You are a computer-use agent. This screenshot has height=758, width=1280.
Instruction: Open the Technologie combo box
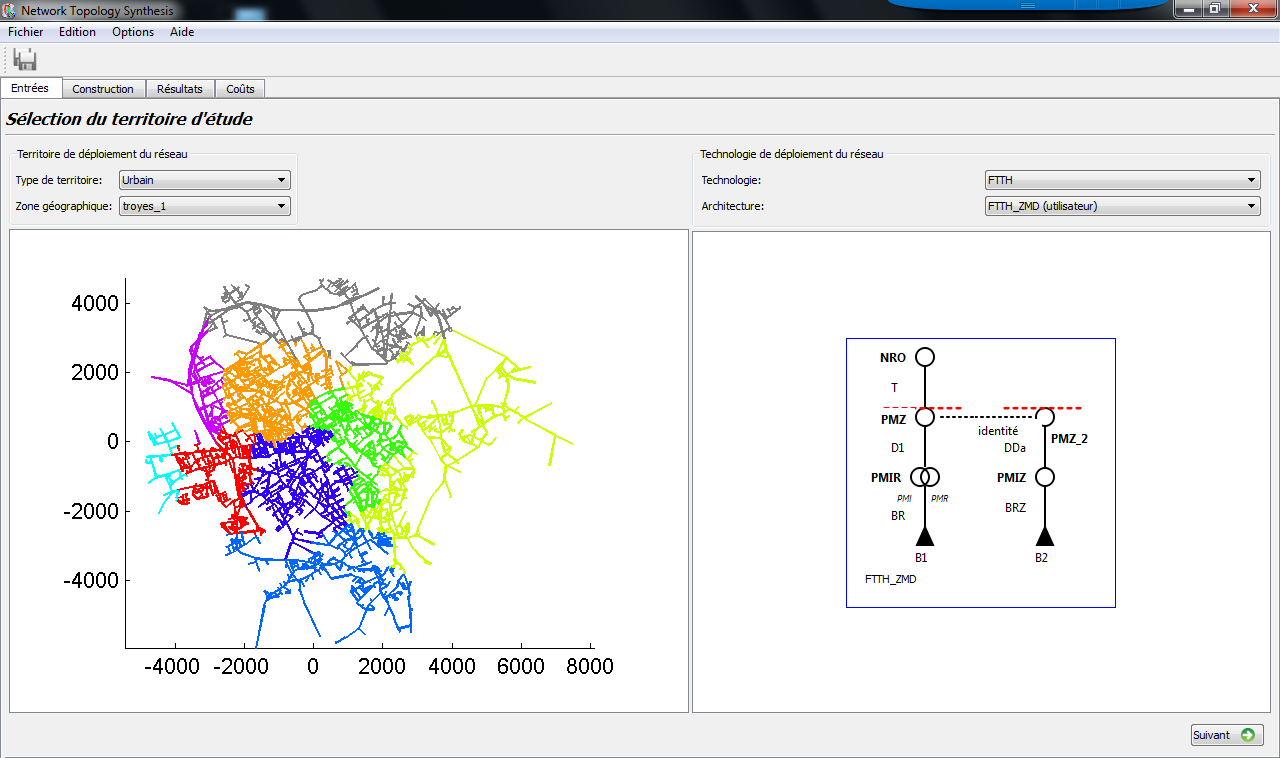click(1121, 180)
